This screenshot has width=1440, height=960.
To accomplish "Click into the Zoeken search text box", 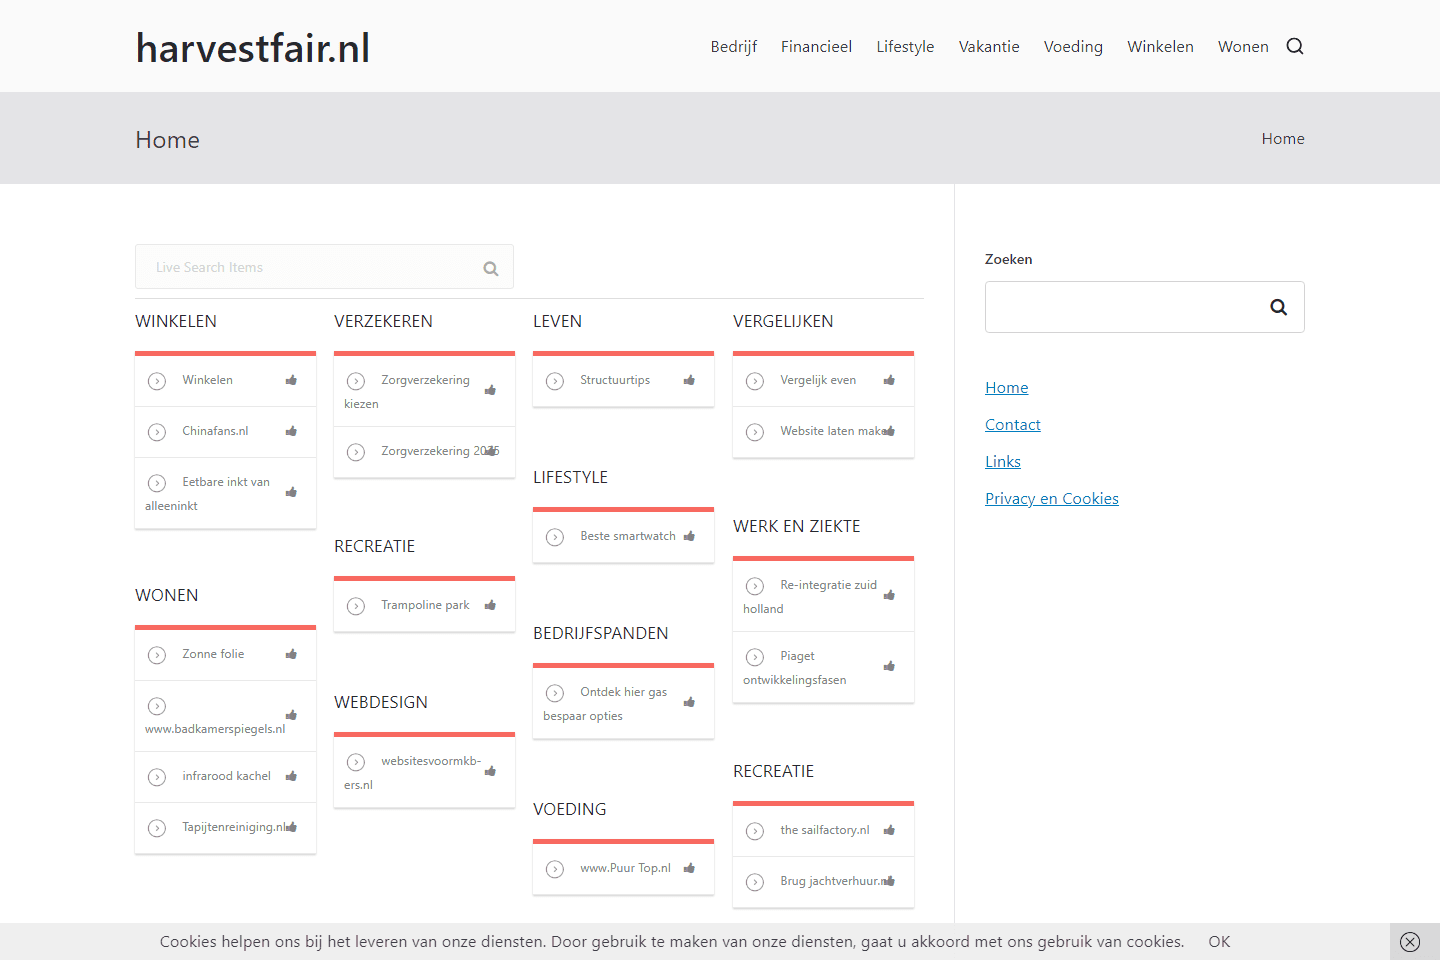I will pos(1120,307).
